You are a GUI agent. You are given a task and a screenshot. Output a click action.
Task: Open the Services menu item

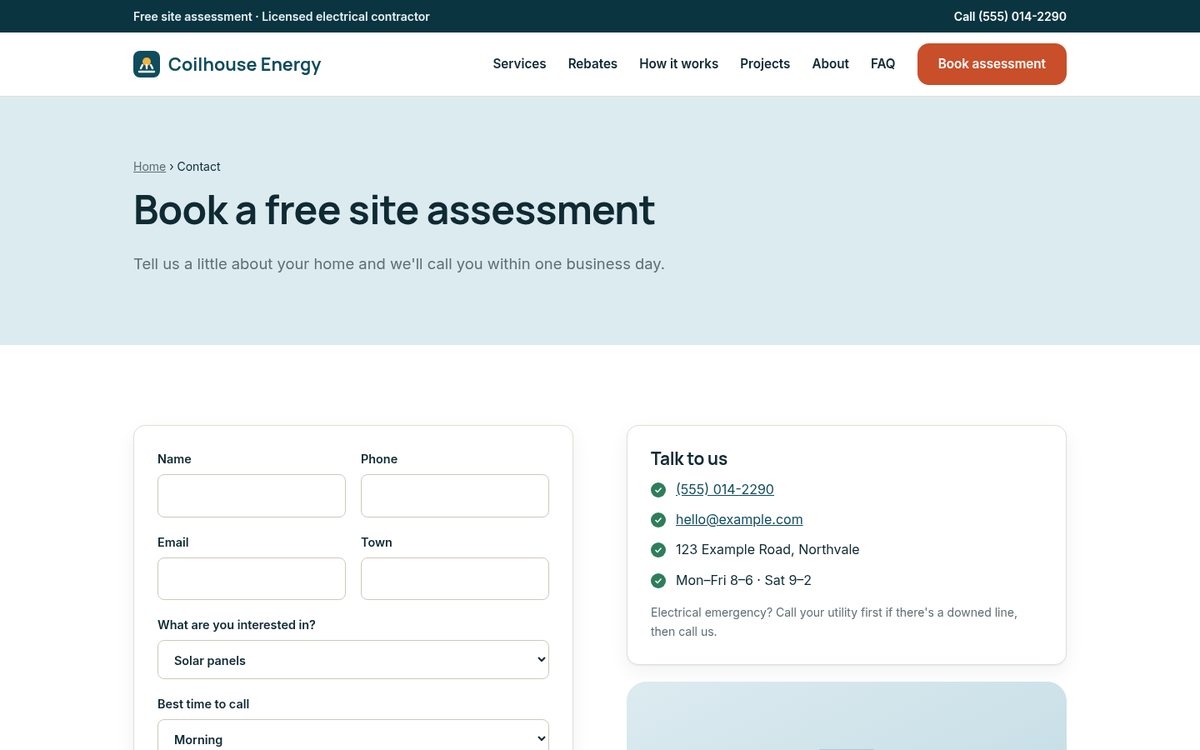coord(519,64)
